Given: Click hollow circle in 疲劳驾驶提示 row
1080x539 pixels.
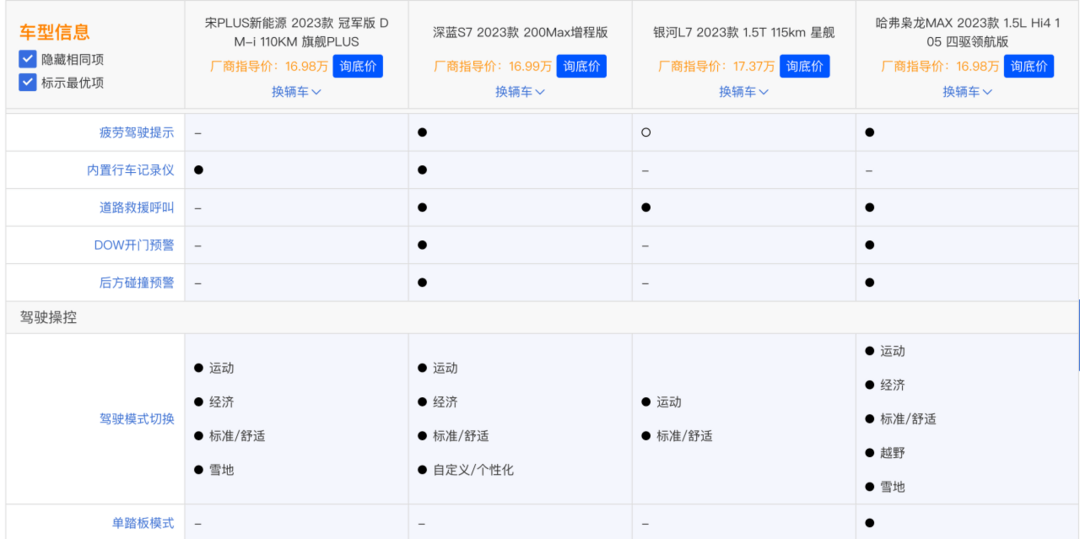Looking at the screenshot, I should tap(645, 133).
